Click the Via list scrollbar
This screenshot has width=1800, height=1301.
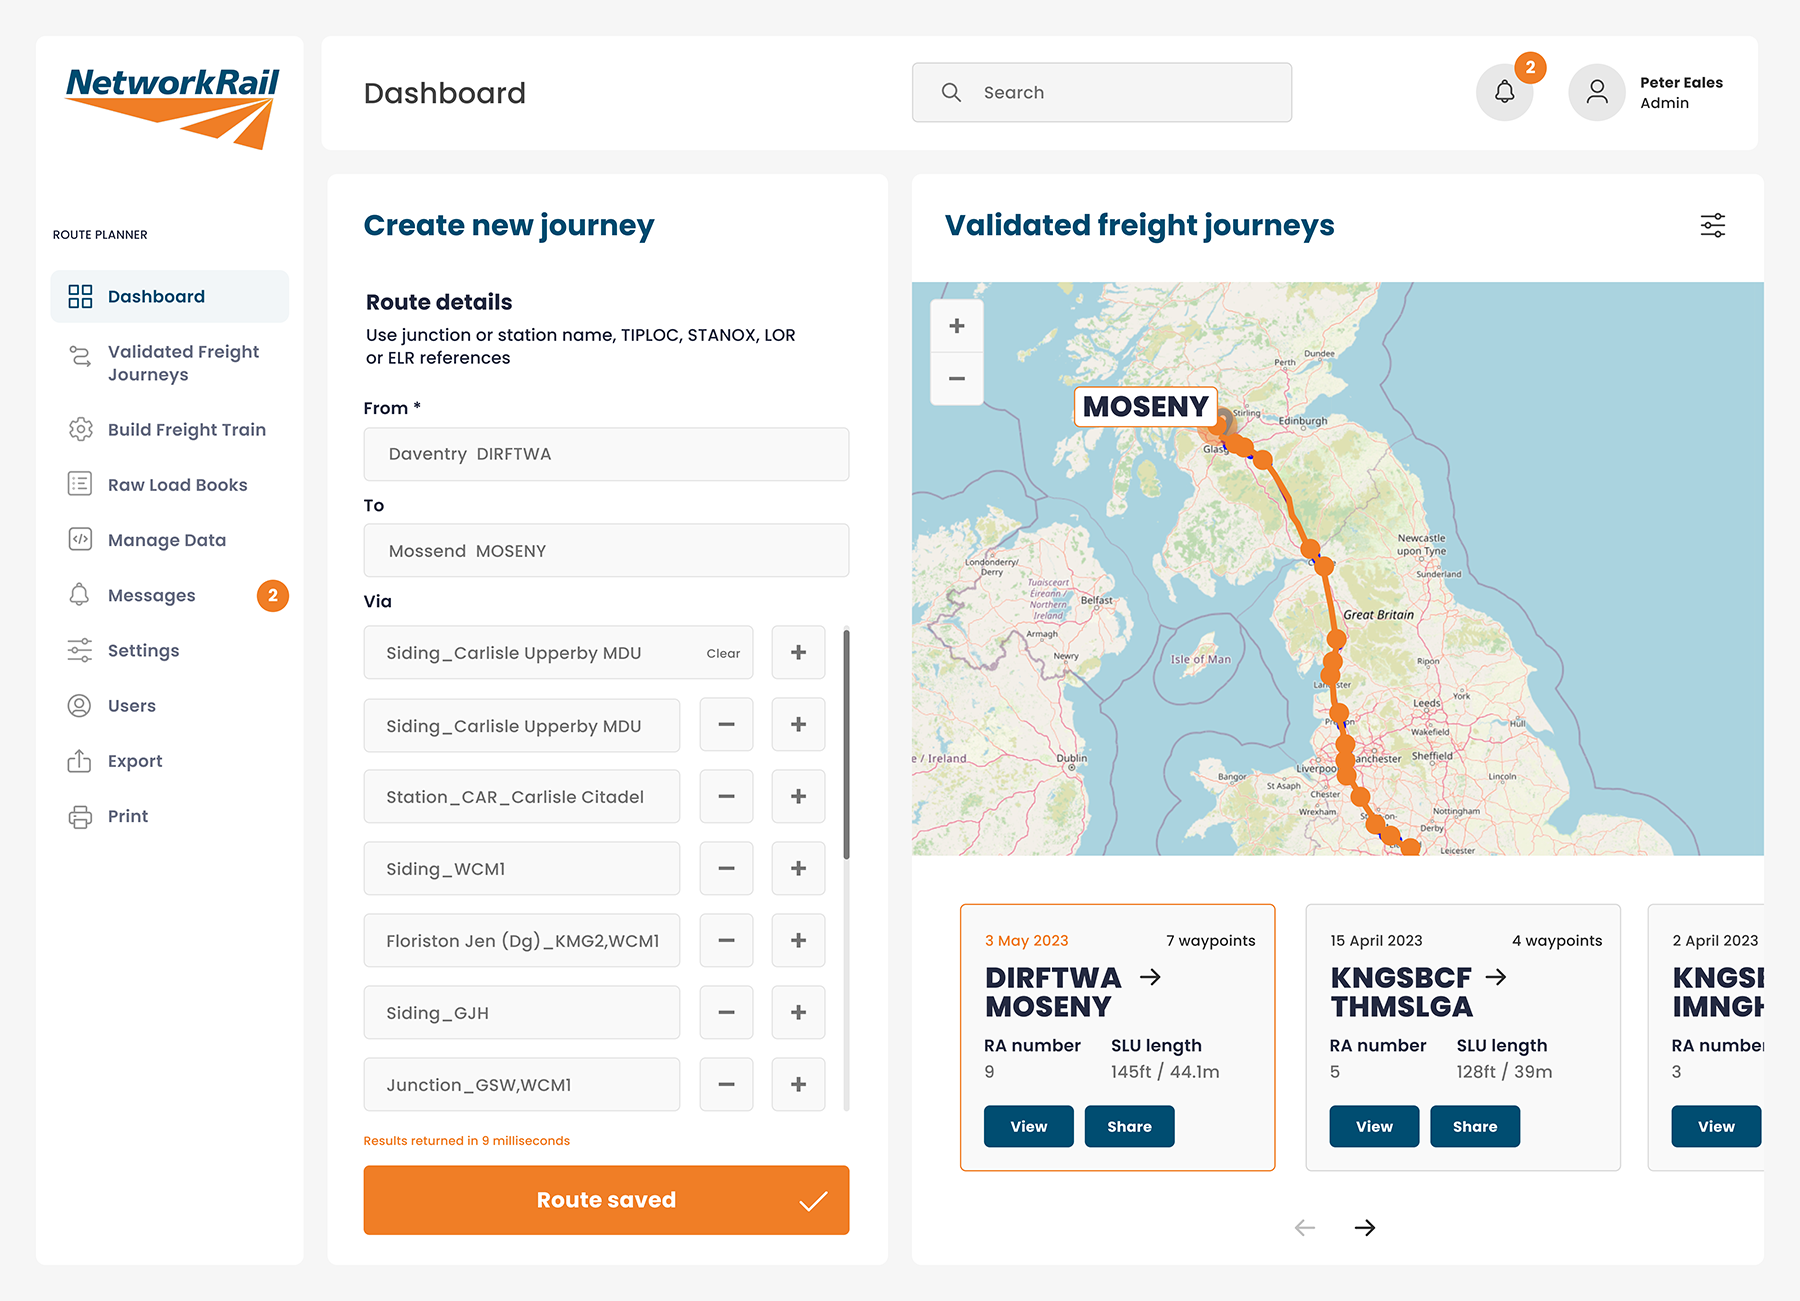(846, 744)
